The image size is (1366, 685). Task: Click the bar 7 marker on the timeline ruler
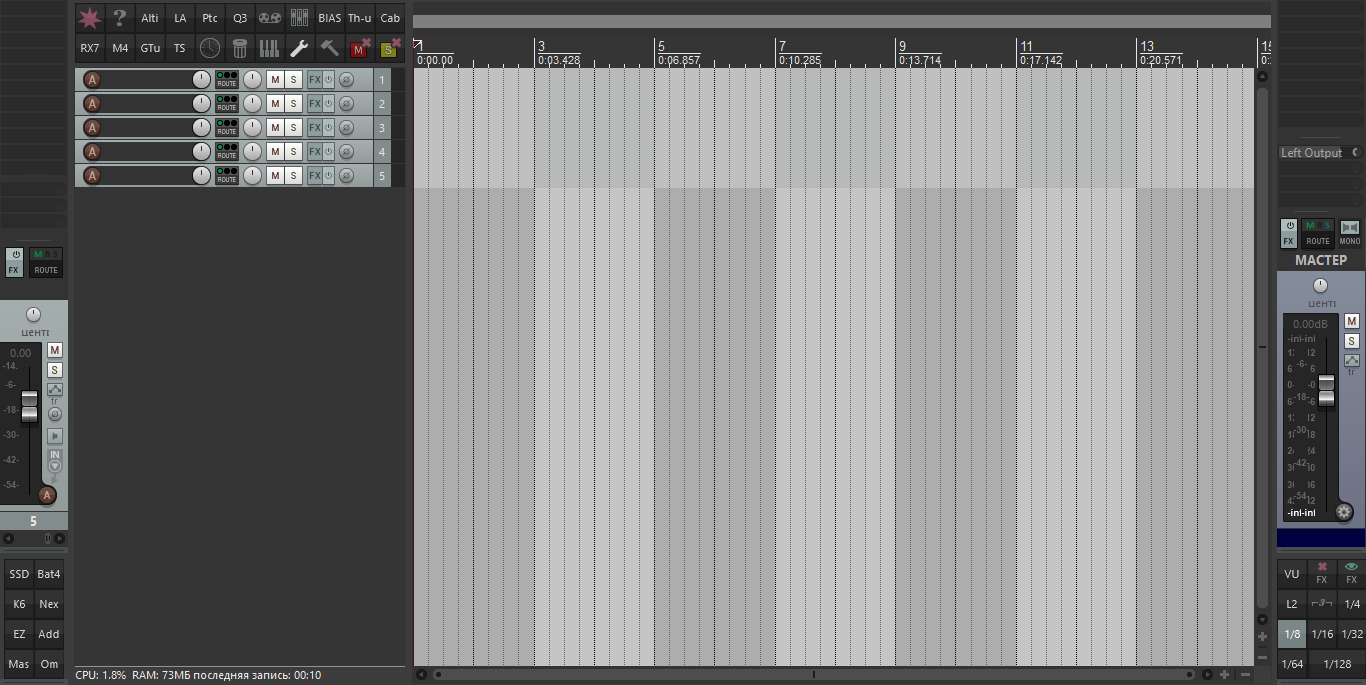pyautogui.click(x=782, y=47)
